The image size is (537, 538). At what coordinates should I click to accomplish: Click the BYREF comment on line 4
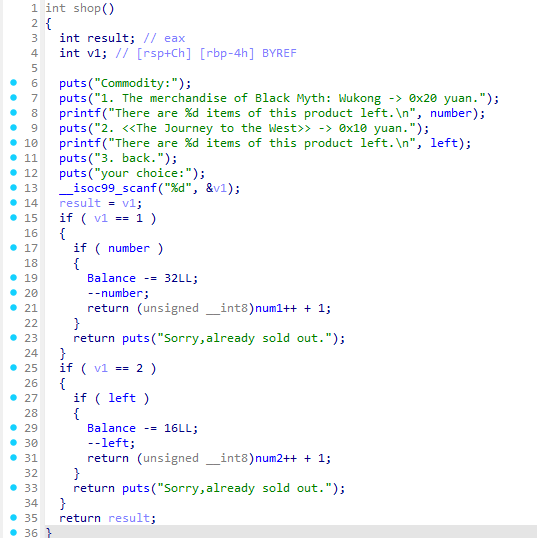tap(279, 53)
